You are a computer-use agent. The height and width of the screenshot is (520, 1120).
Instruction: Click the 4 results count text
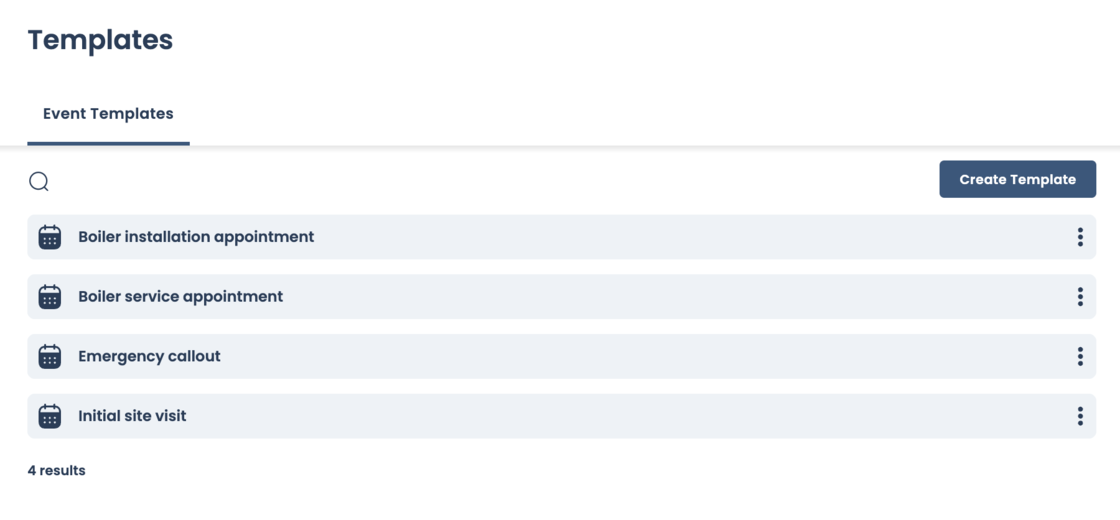pyautogui.click(x=57, y=471)
